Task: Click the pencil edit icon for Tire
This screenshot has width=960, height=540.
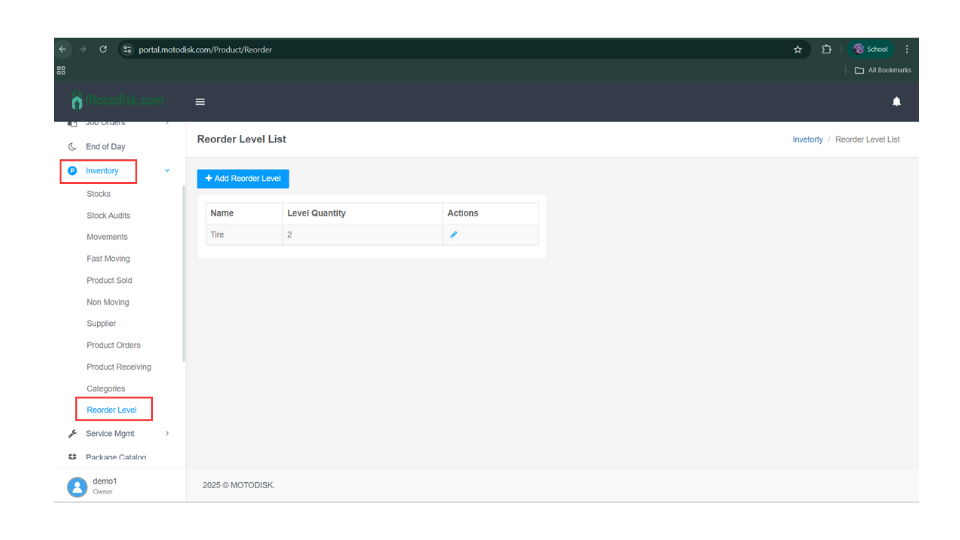Action: 453,235
